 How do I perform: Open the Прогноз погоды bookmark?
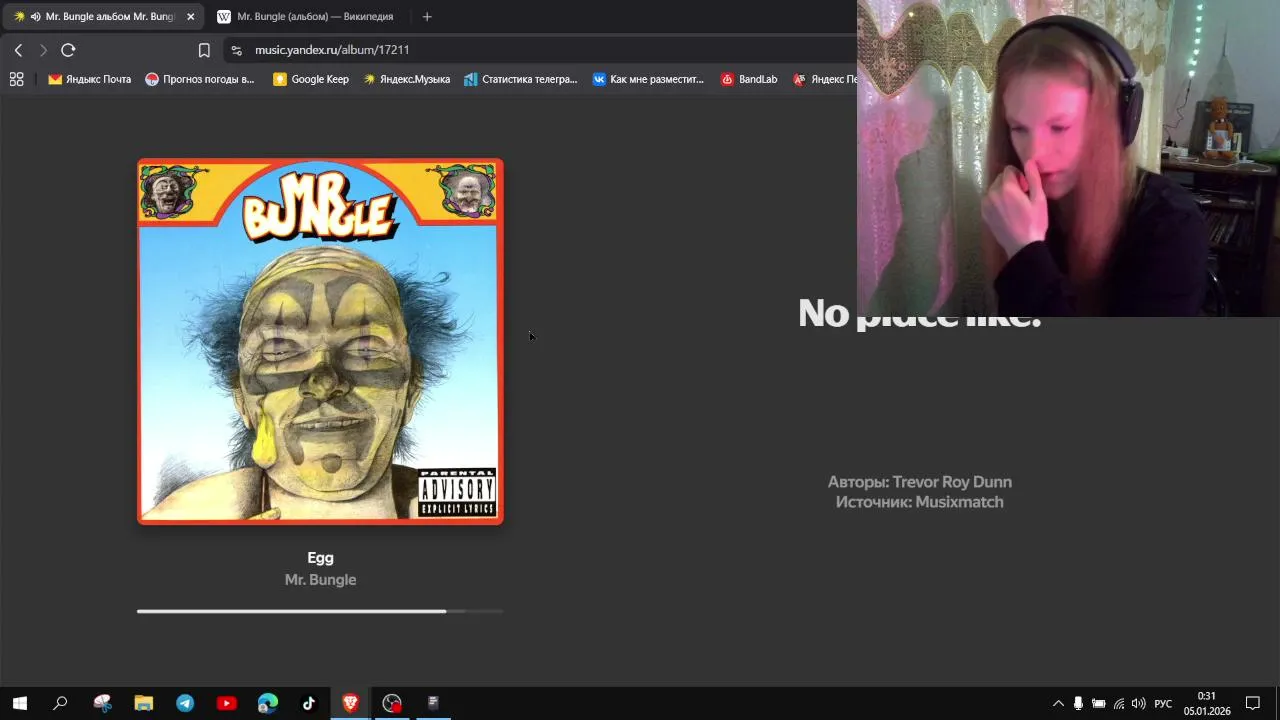200,79
